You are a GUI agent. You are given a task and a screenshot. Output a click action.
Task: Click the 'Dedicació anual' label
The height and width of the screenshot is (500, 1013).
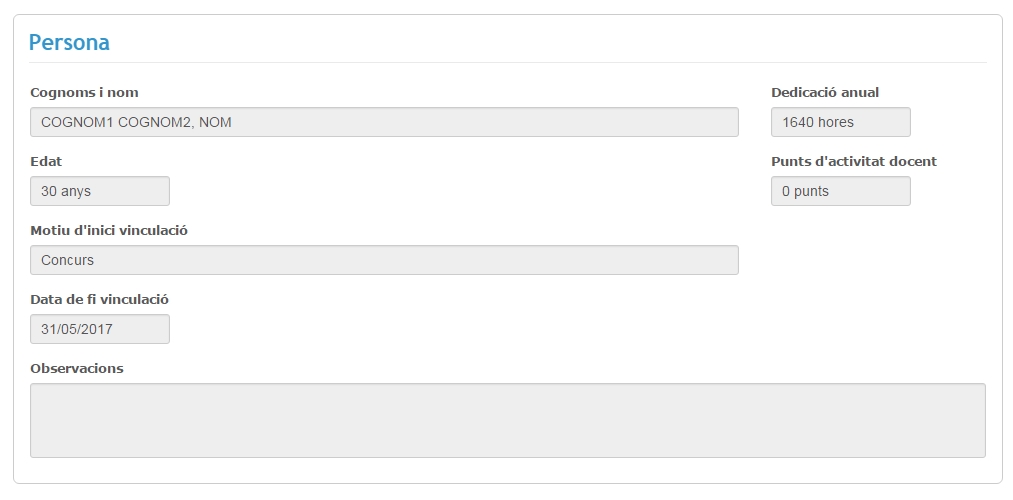click(x=825, y=93)
